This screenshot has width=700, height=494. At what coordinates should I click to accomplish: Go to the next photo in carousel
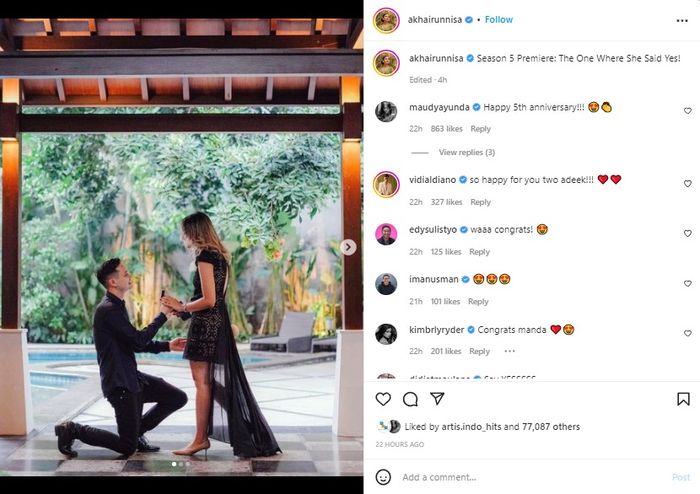click(x=348, y=247)
